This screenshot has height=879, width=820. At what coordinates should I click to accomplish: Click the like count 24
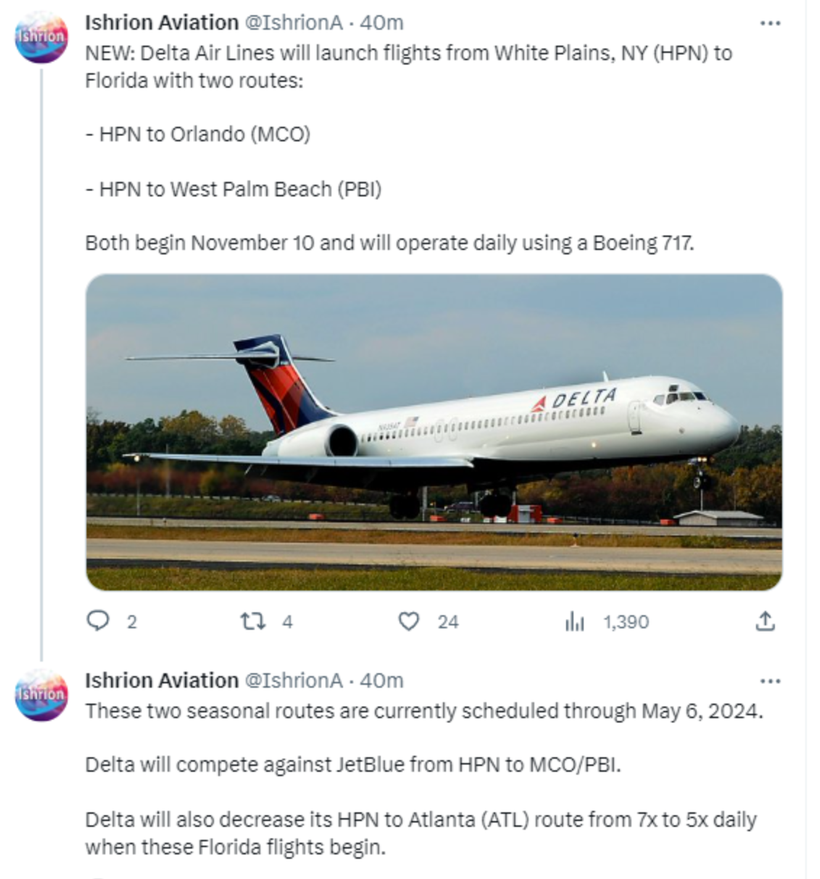(448, 622)
